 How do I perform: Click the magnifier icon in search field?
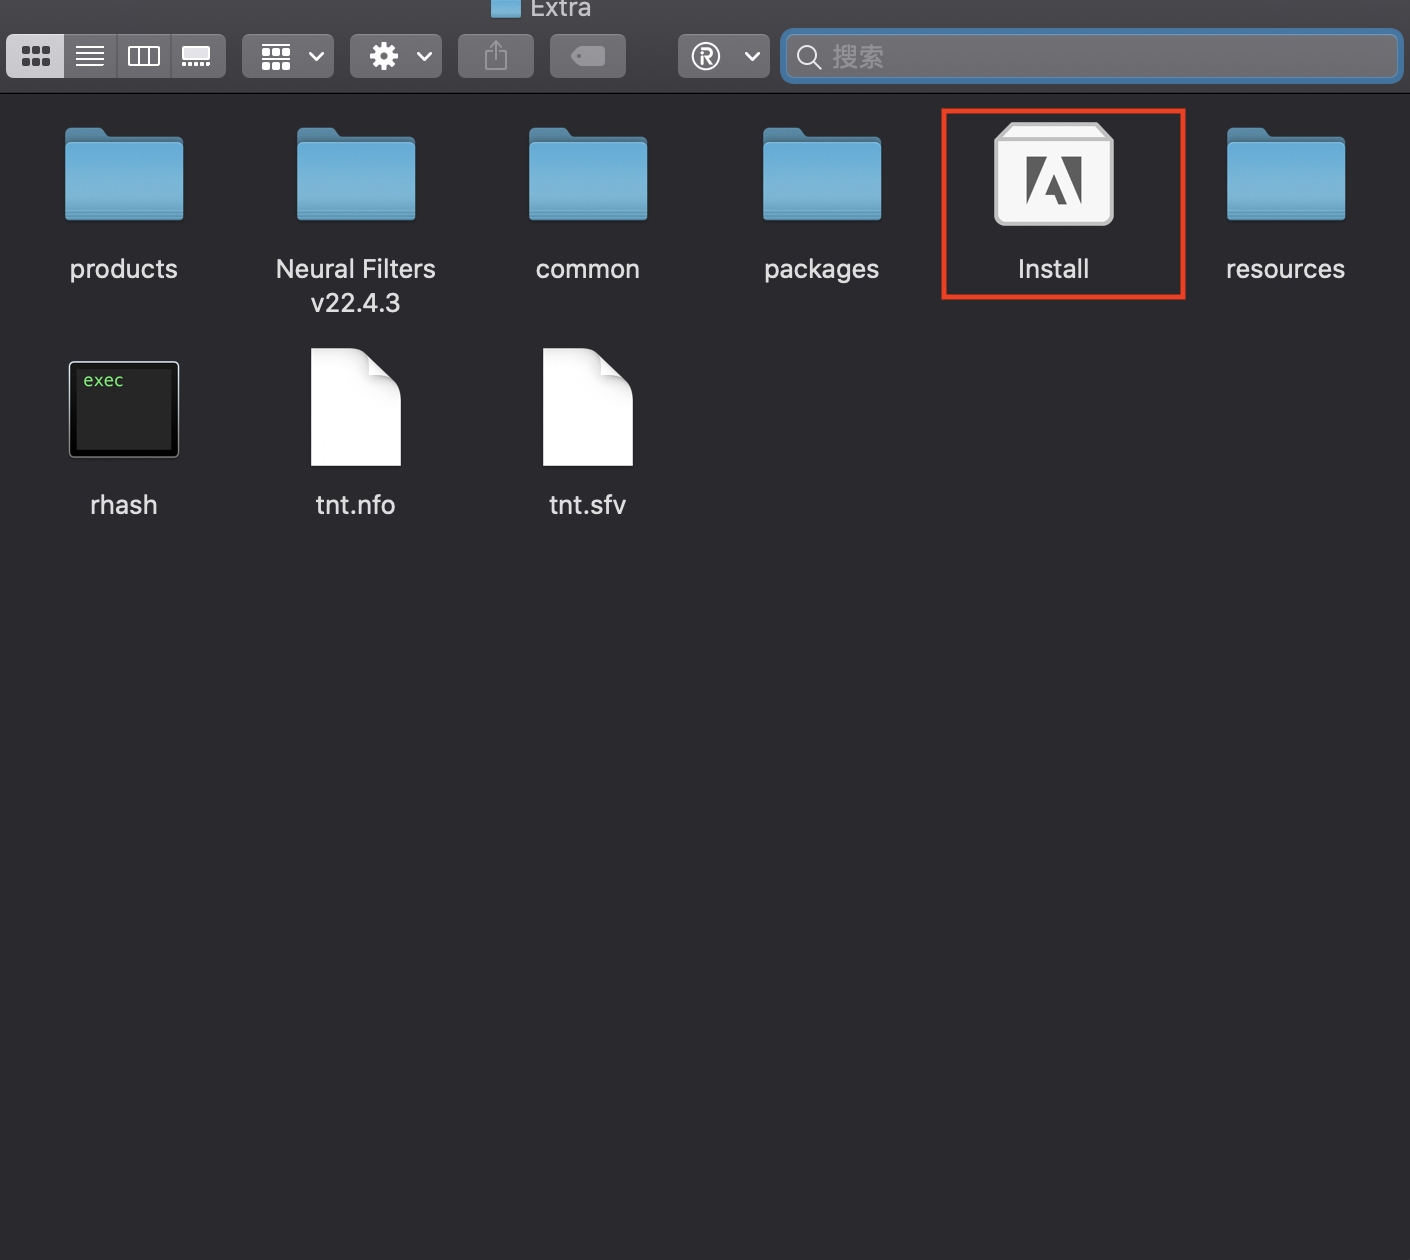(809, 57)
